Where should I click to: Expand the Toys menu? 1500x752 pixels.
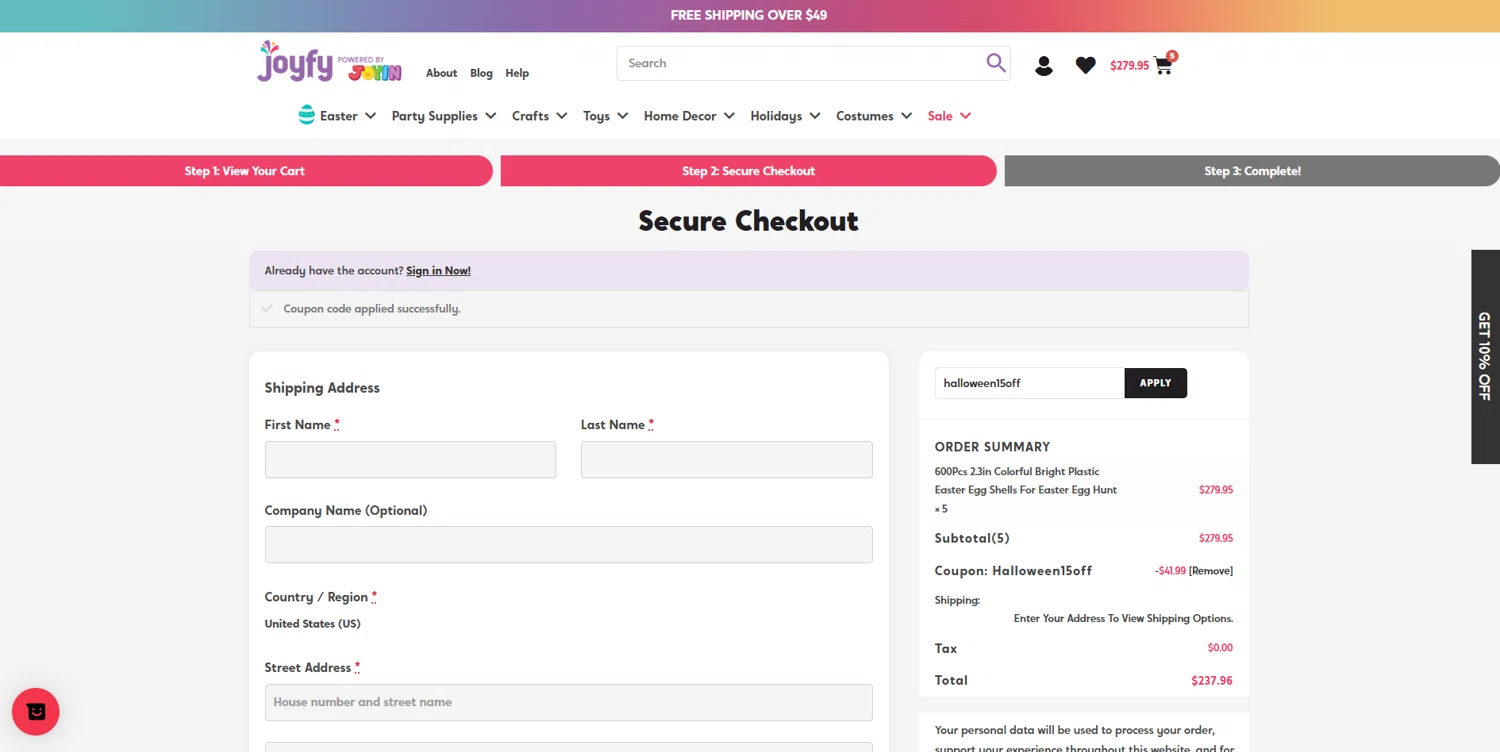point(606,116)
